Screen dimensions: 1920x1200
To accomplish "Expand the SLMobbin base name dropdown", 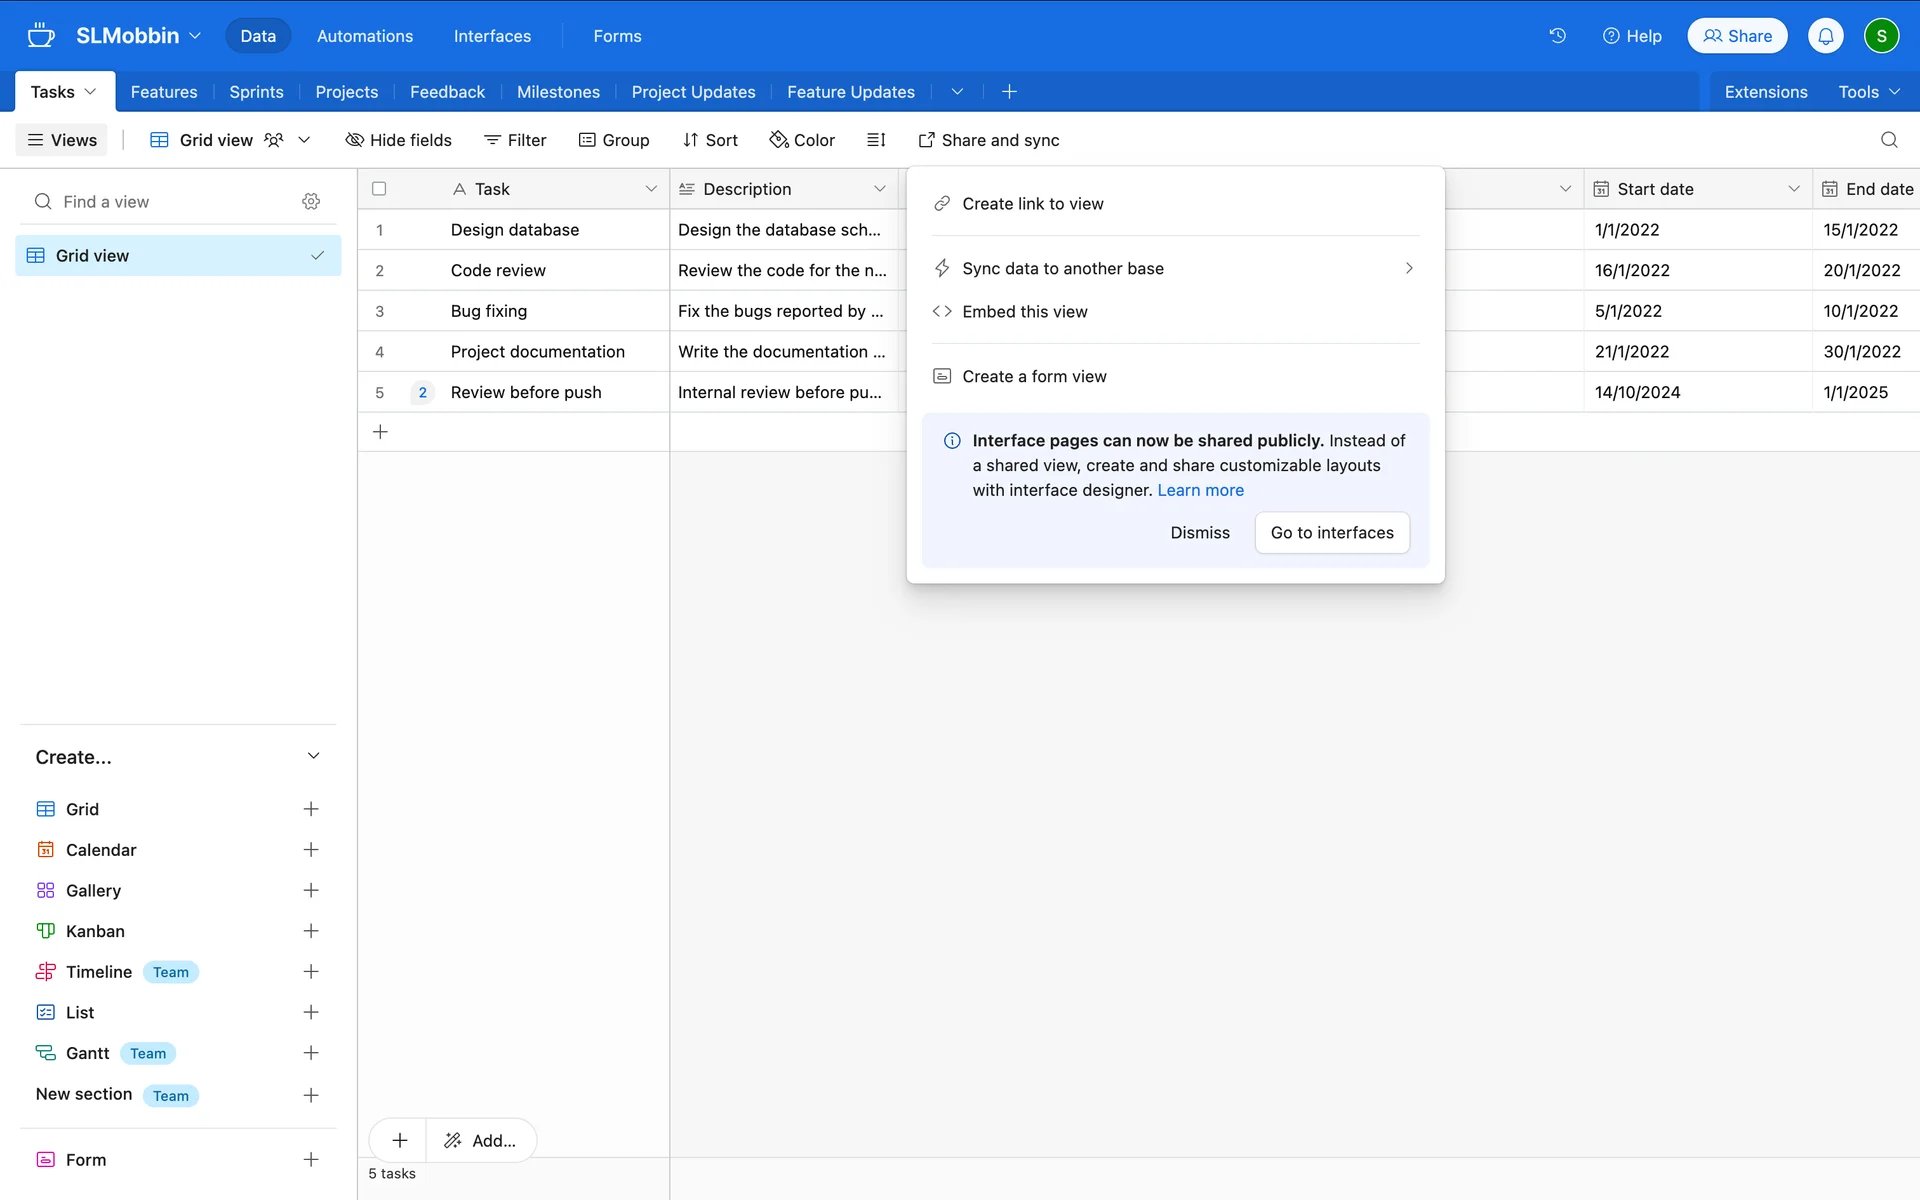I will [195, 36].
